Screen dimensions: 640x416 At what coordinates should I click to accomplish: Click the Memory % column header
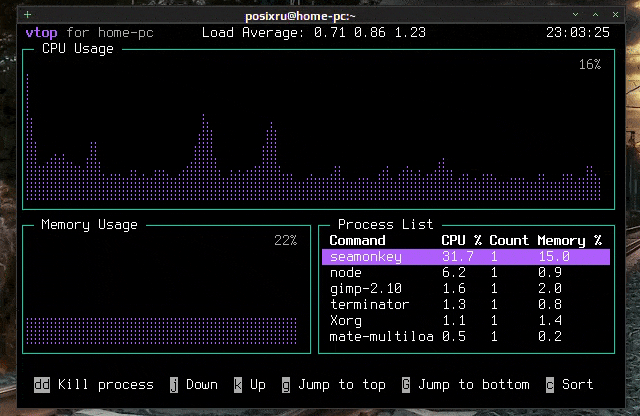(x=569, y=241)
